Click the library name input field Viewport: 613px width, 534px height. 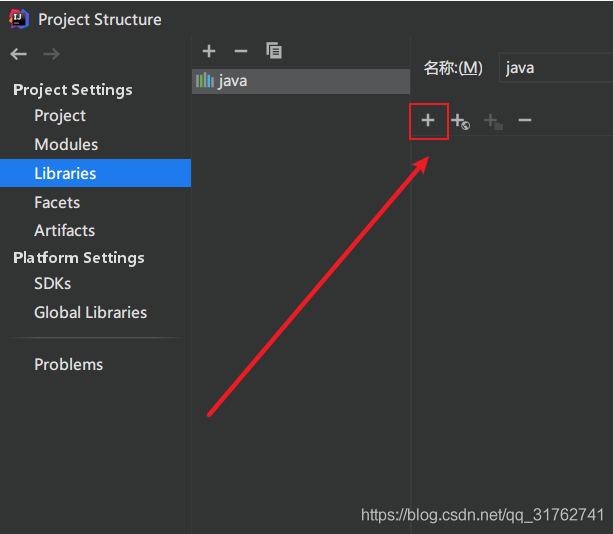click(x=556, y=68)
